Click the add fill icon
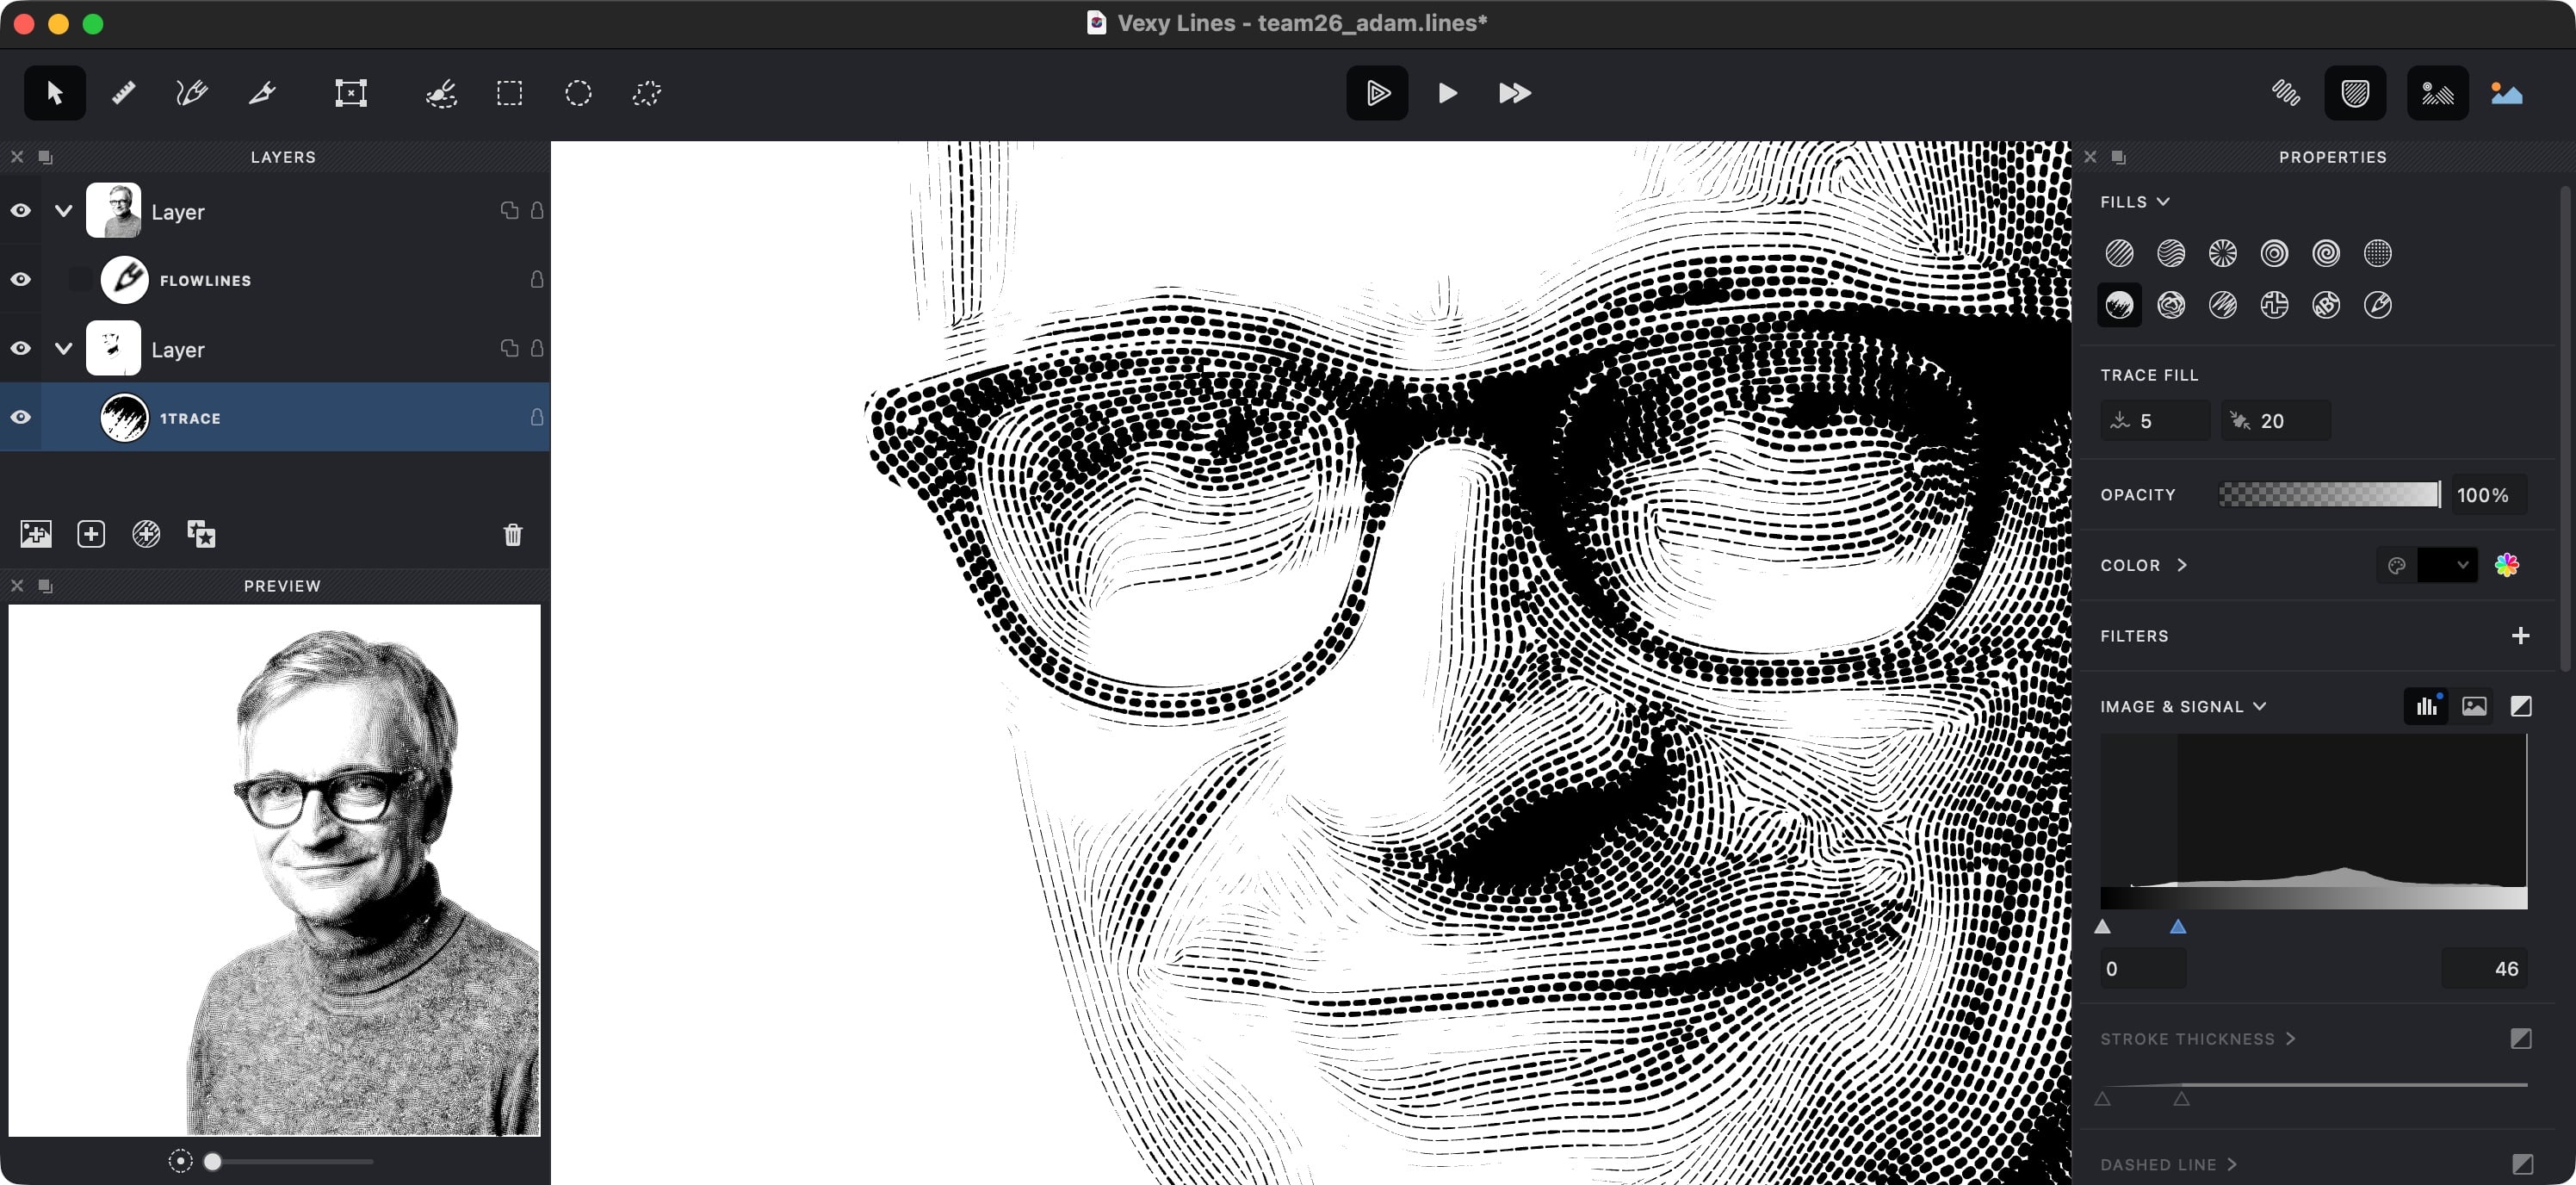The image size is (2576, 1185). tap(146, 534)
